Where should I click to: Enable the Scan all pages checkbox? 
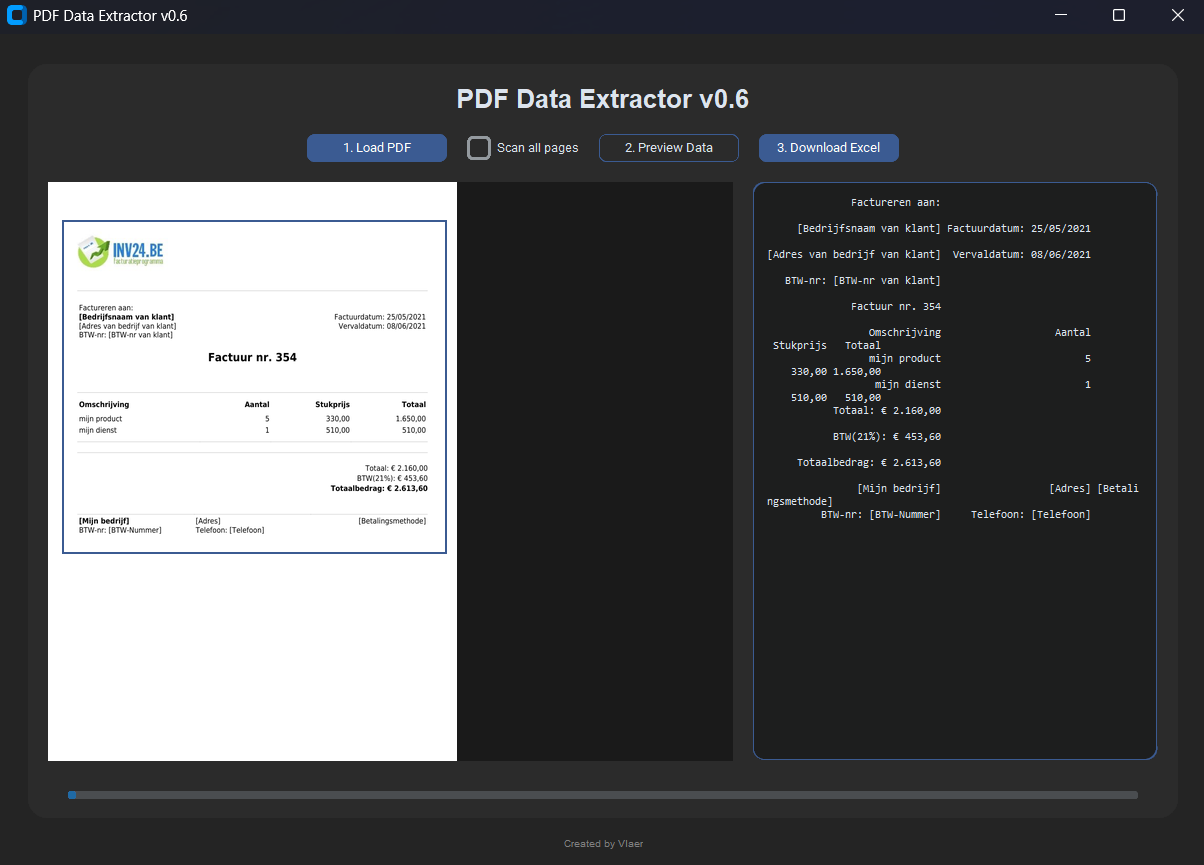(x=479, y=147)
